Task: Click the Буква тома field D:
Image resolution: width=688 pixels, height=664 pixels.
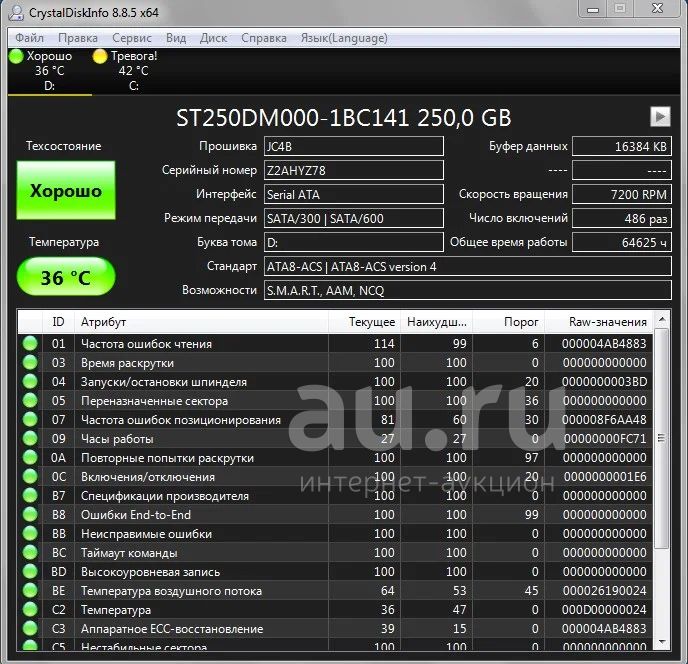Action: pyautogui.click(x=354, y=242)
